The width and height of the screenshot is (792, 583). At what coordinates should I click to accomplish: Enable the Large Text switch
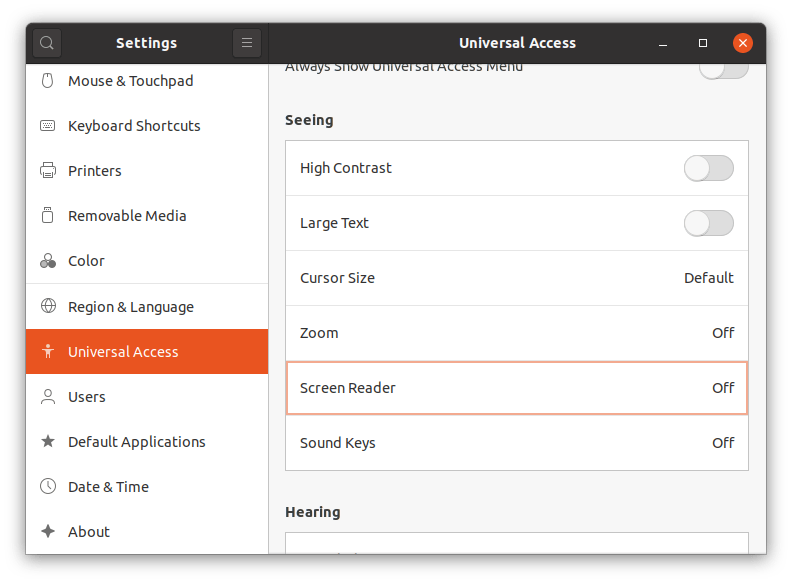click(x=709, y=223)
